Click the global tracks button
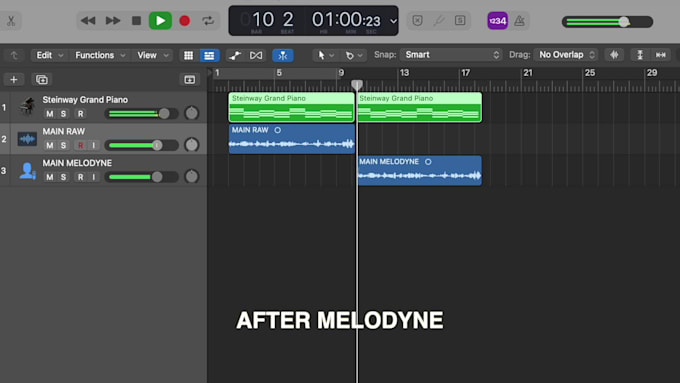 (x=190, y=79)
